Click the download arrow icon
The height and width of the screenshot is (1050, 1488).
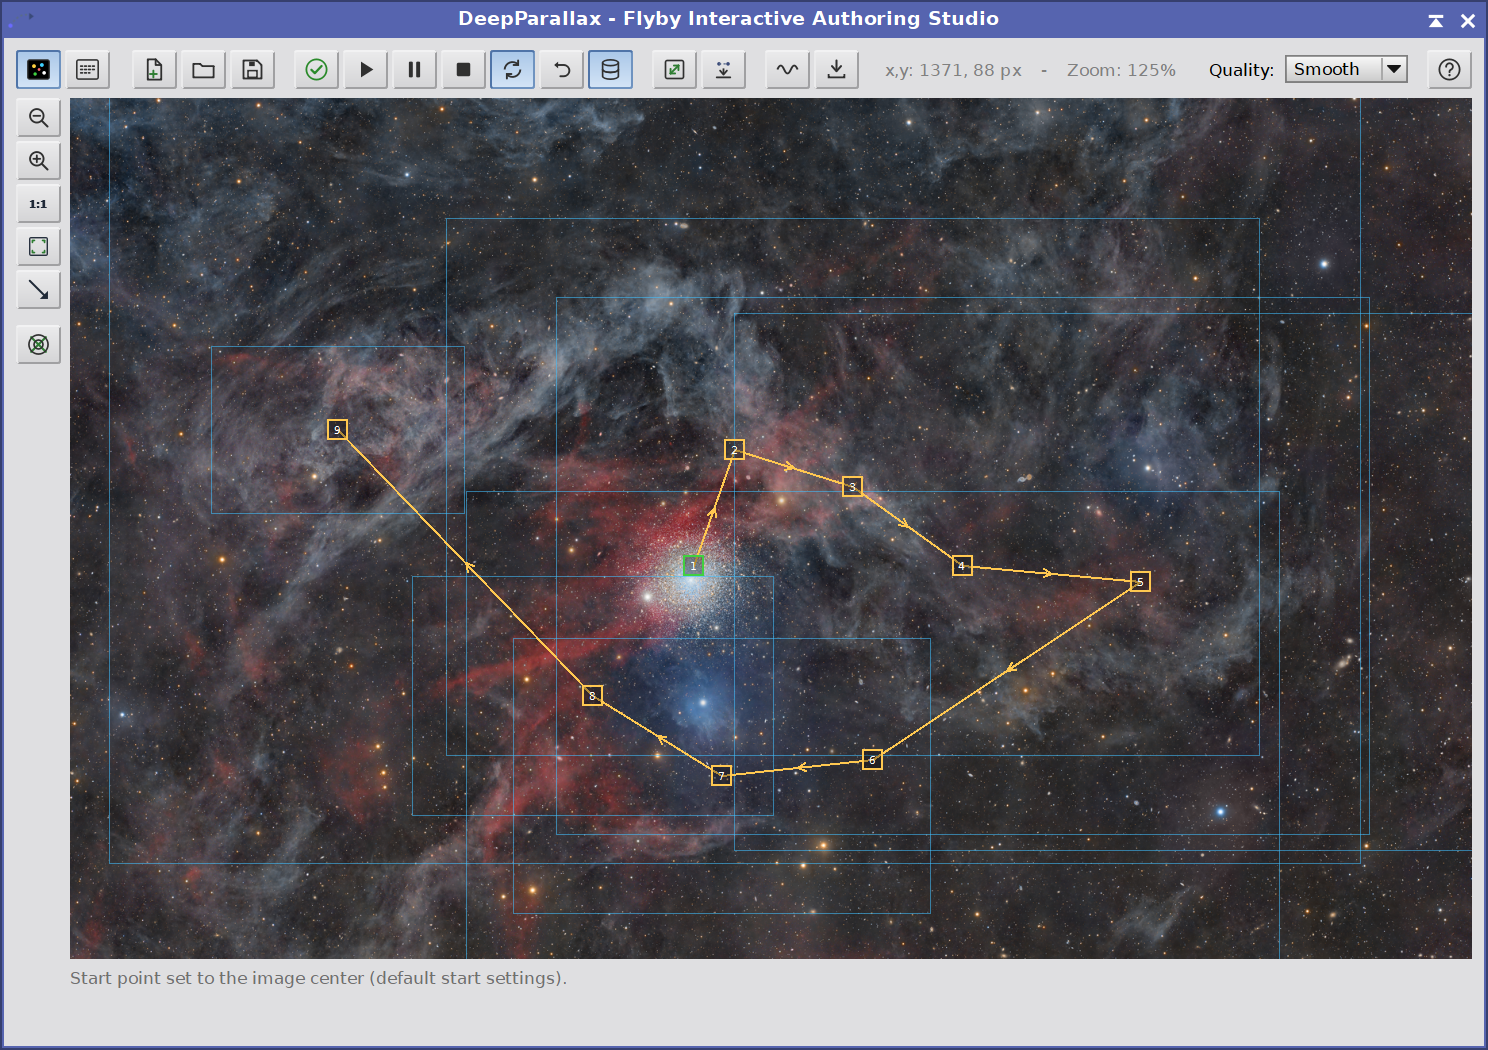point(836,70)
